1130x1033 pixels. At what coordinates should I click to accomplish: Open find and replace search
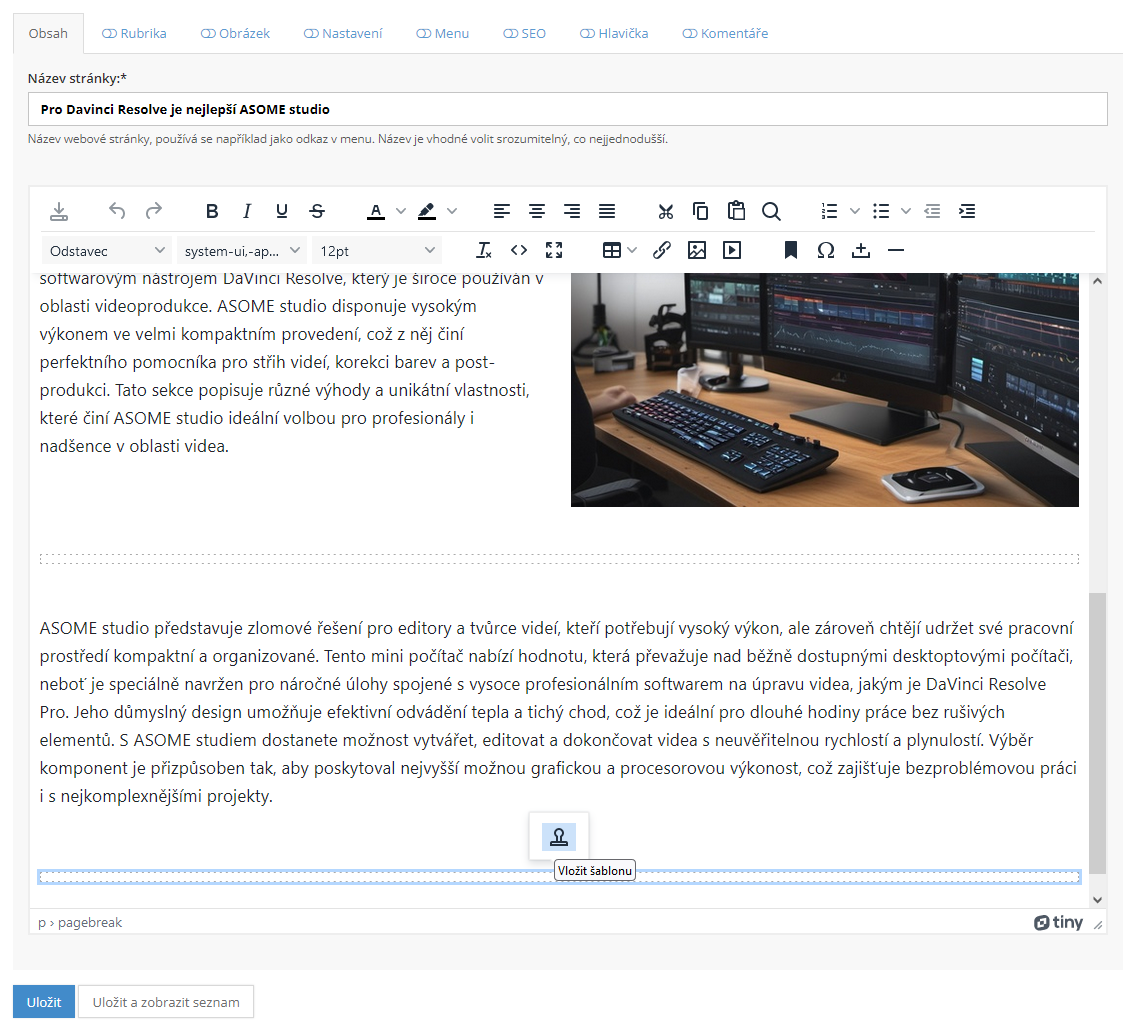[x=771, y=211]
